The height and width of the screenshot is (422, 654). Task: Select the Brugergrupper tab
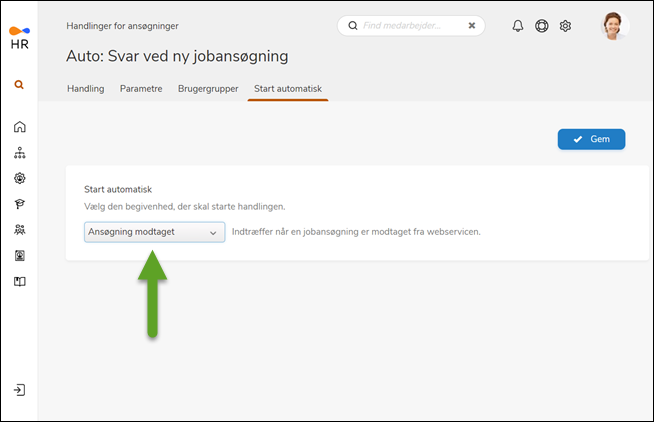pos(208,89)
